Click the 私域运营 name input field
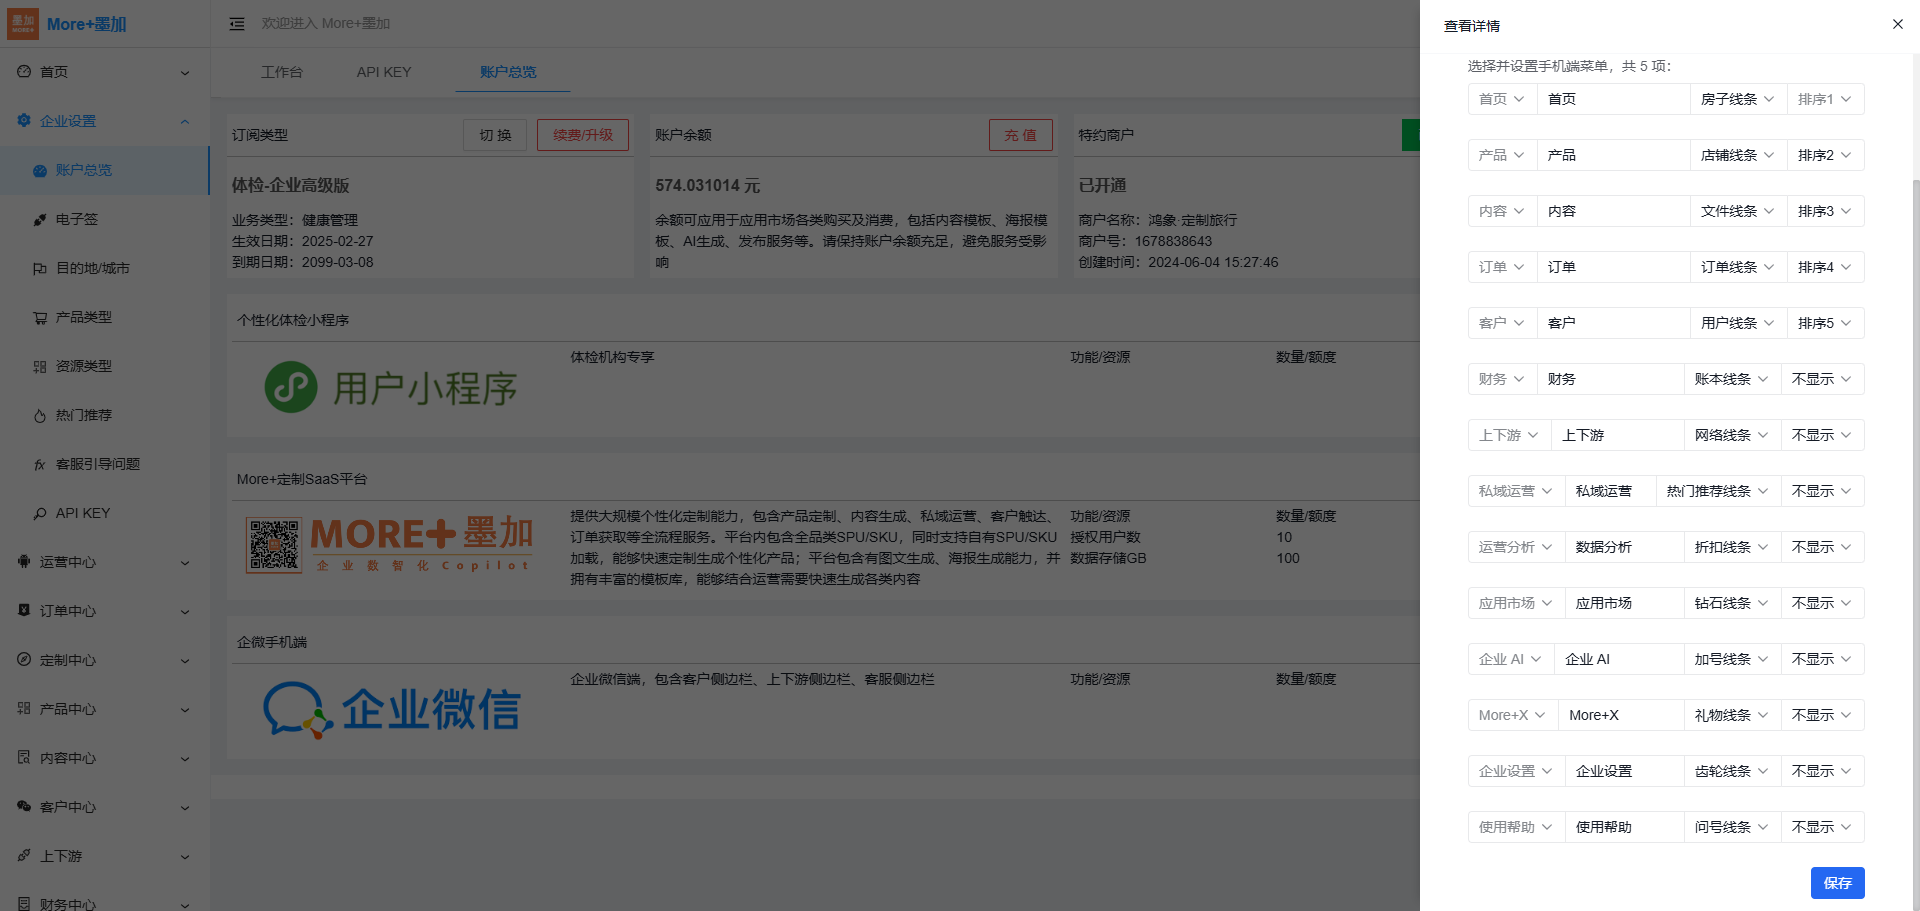Image resolution: width=1920 pixels, height=911 pixels. point(1609,491)
